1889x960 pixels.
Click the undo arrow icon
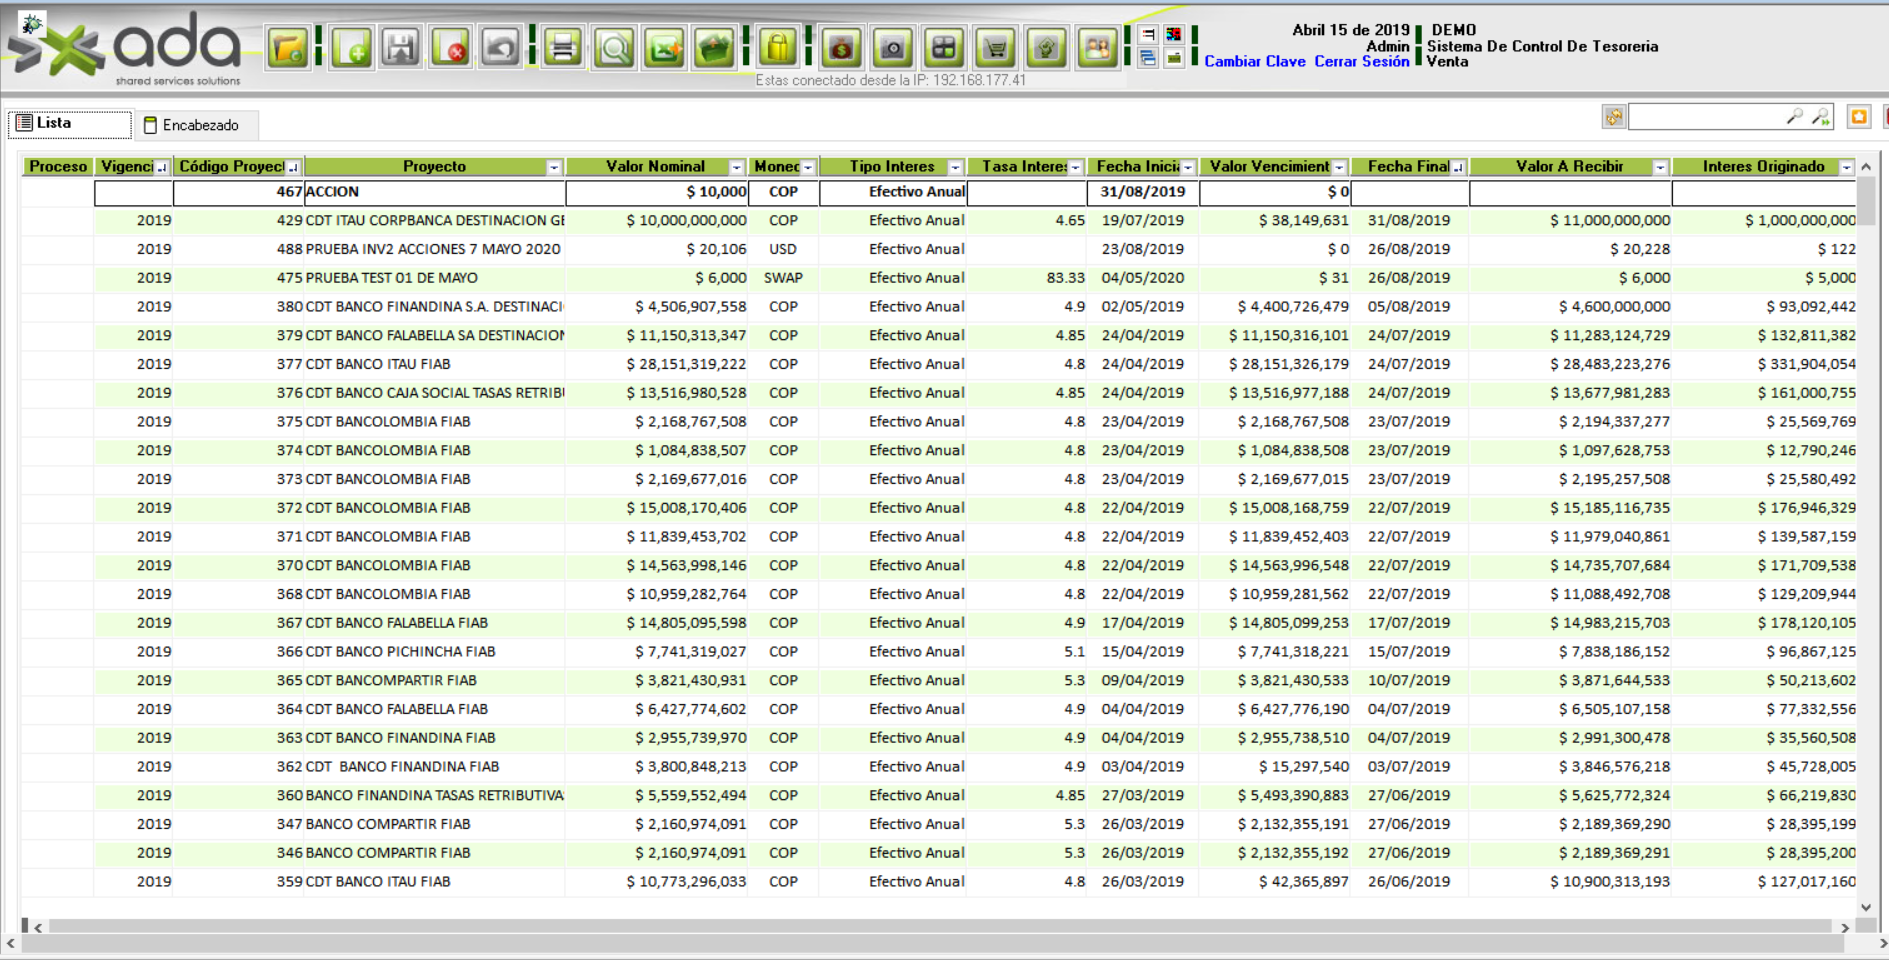pos(500,48)
